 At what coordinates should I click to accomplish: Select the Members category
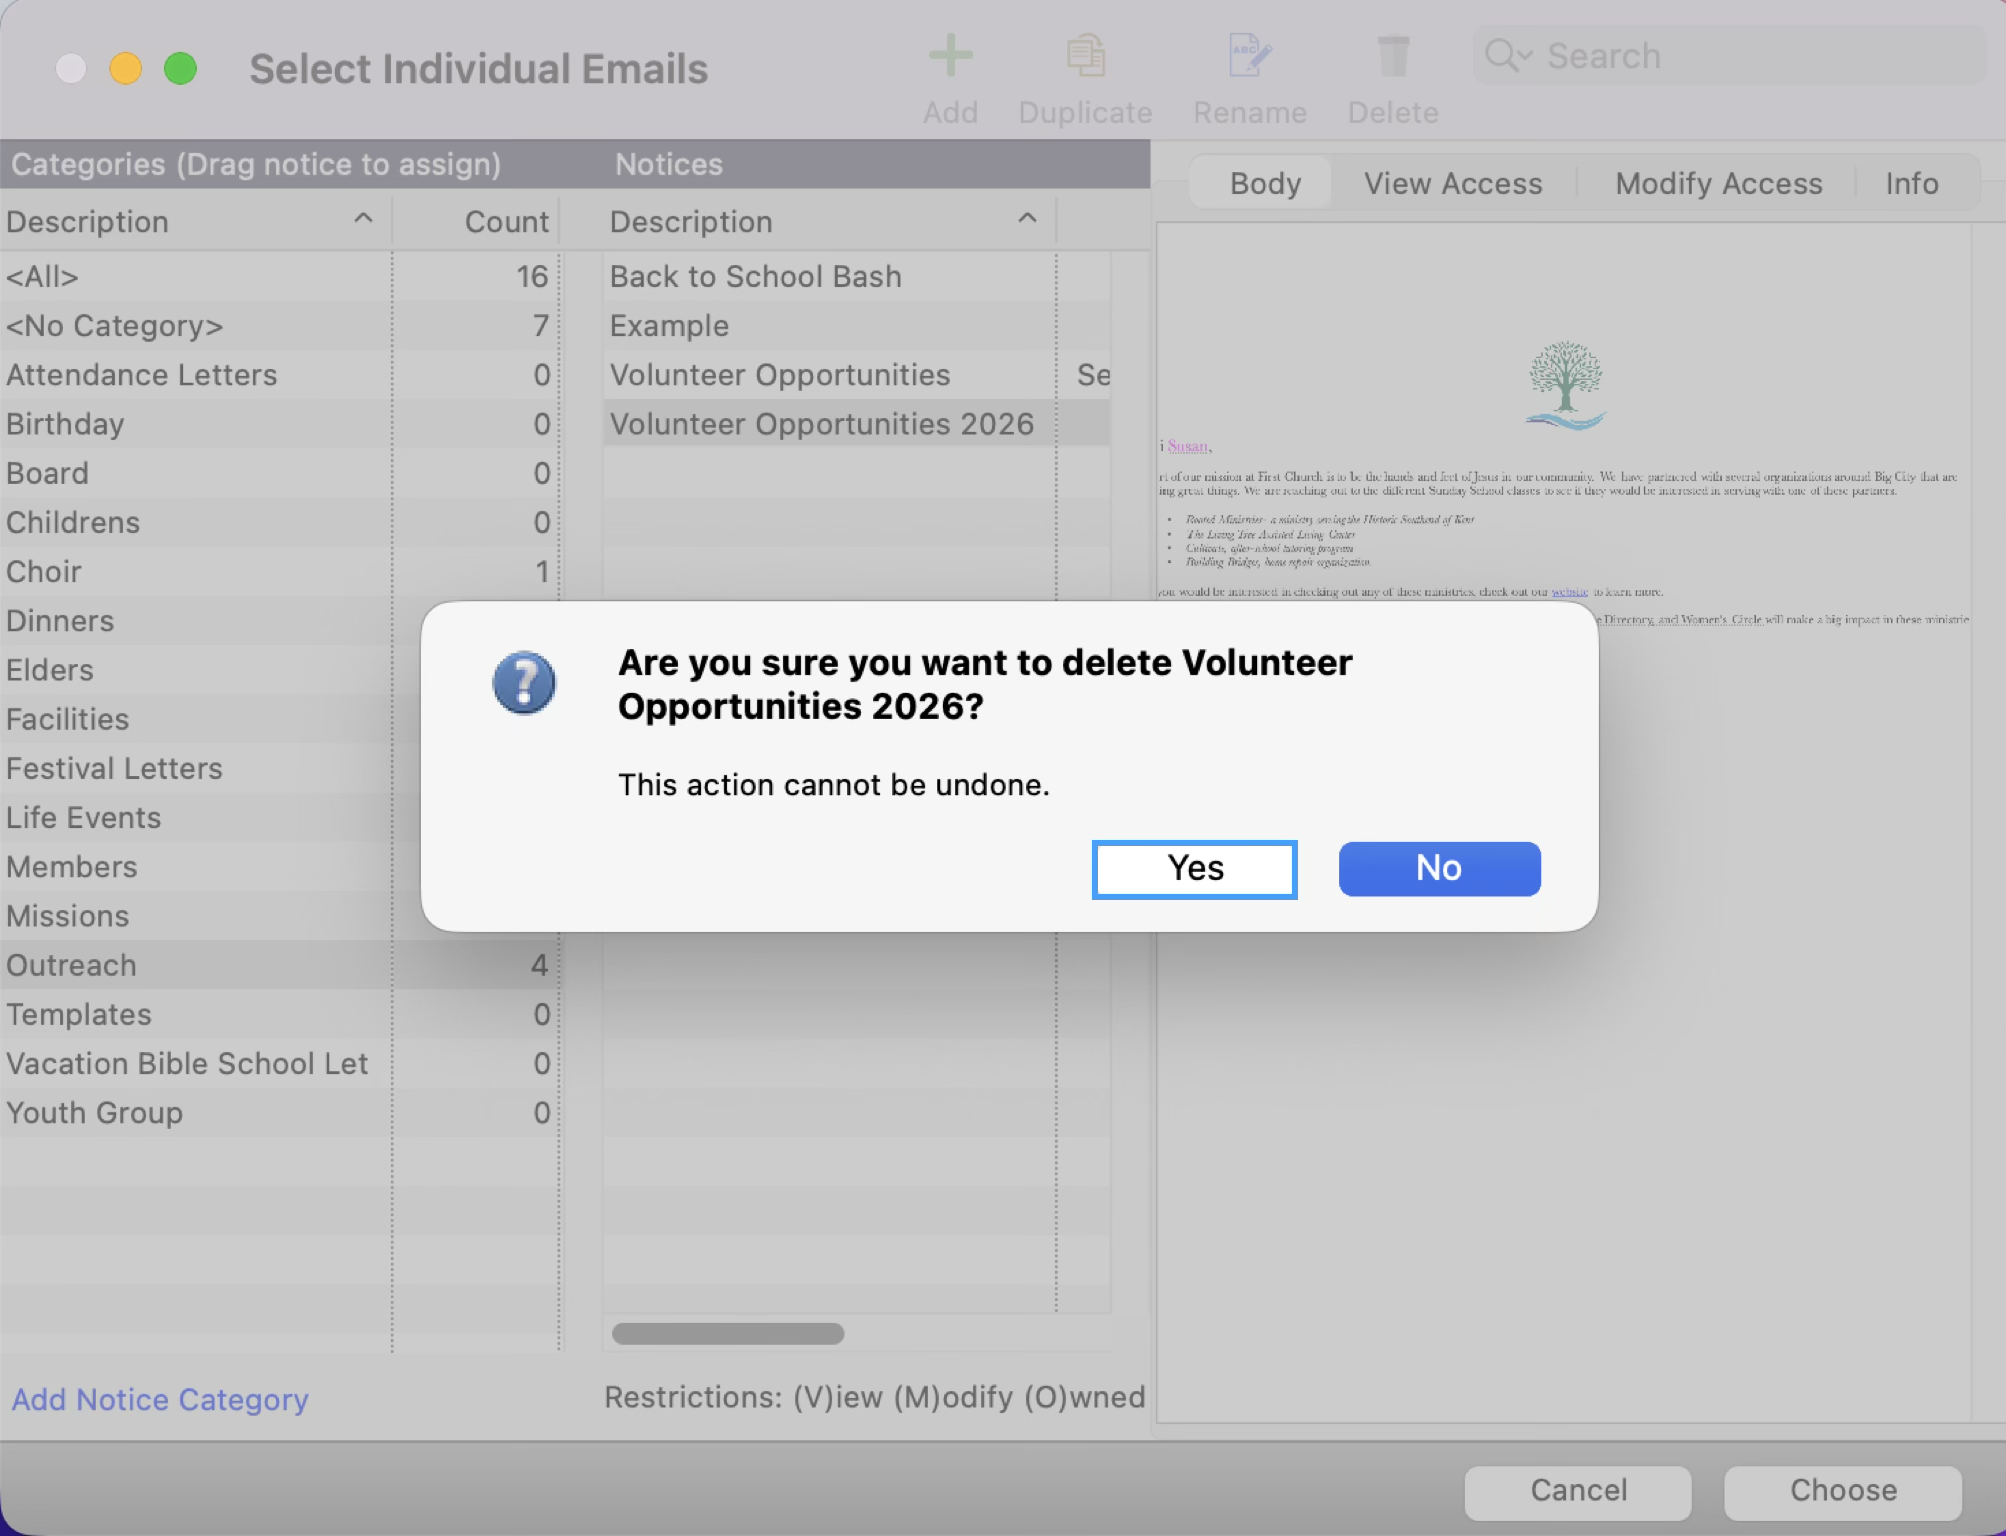[x=210, y=867]
